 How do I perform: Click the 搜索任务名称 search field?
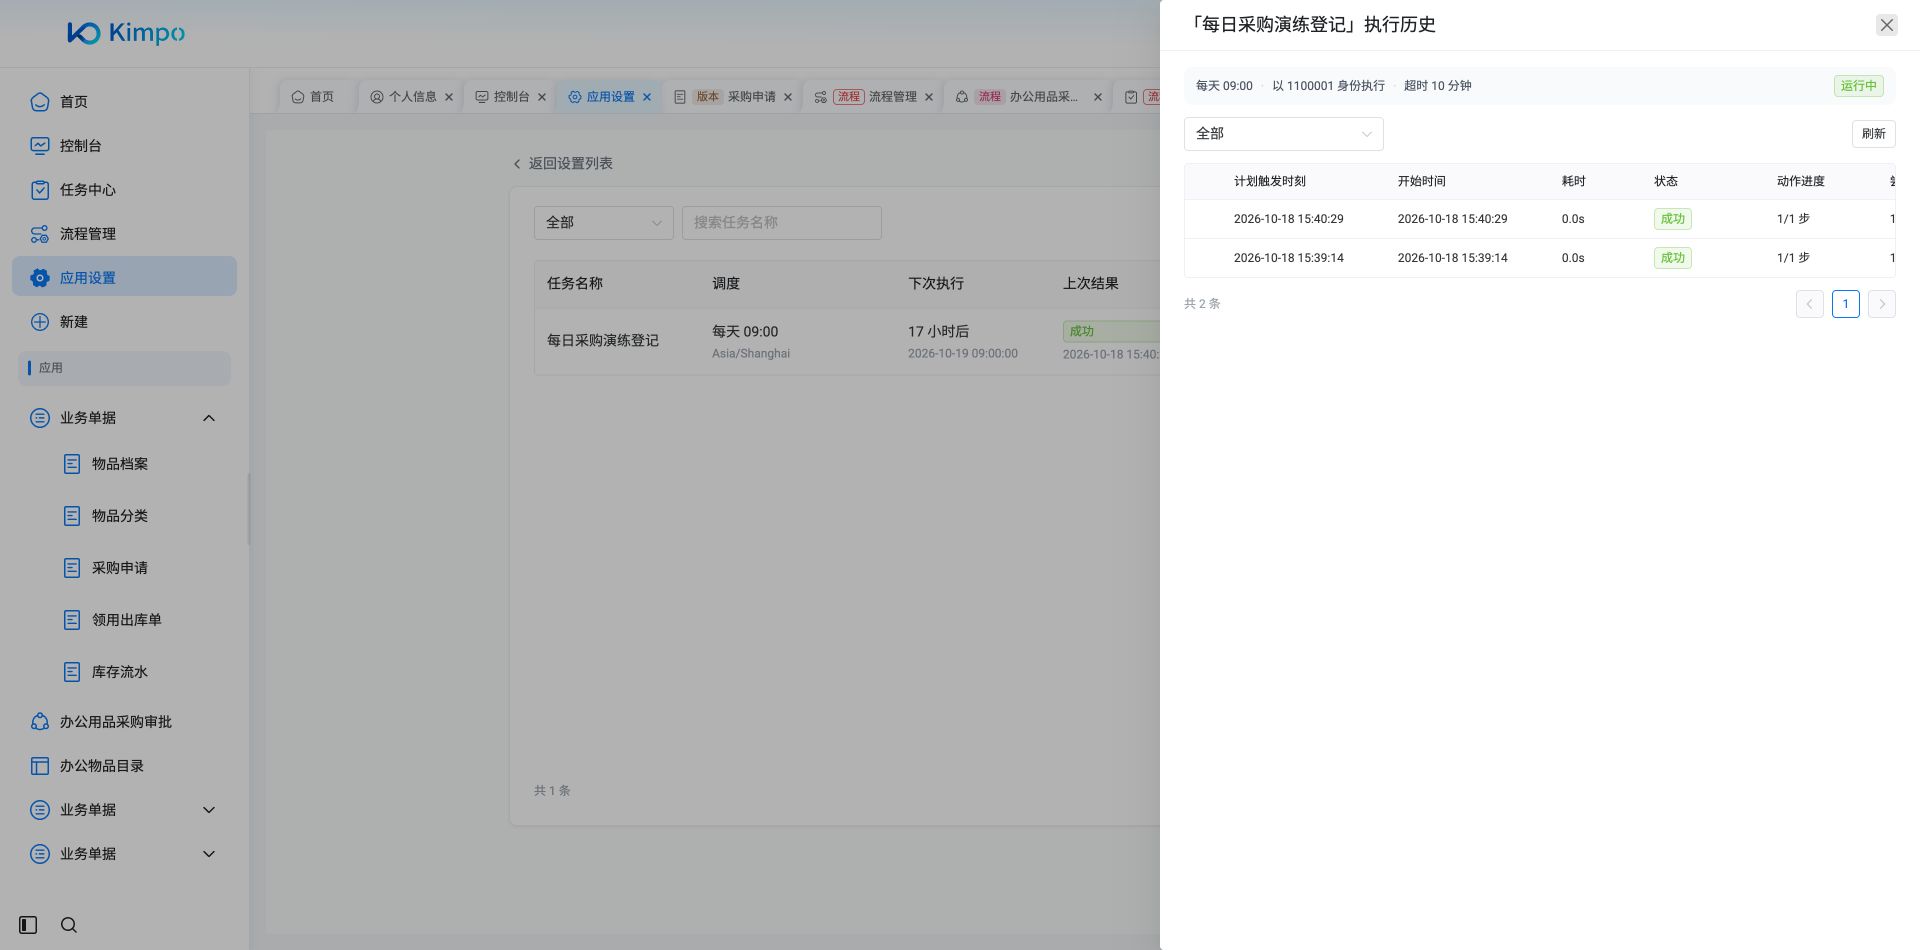pos(781,223)
